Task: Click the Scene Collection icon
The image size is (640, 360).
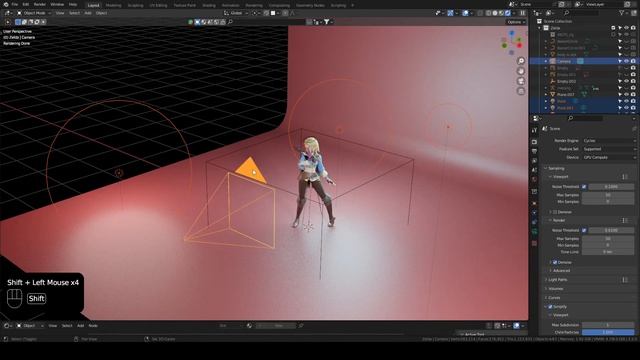Action: [539, 21]
